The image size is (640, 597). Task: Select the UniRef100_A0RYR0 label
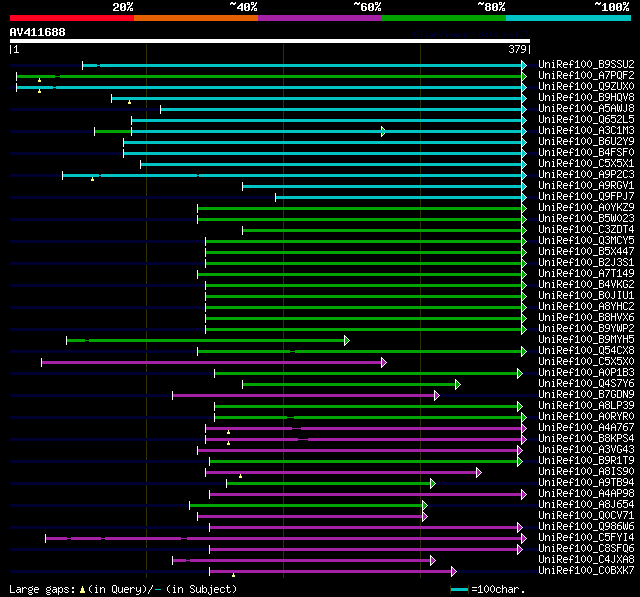click(586, 417)
